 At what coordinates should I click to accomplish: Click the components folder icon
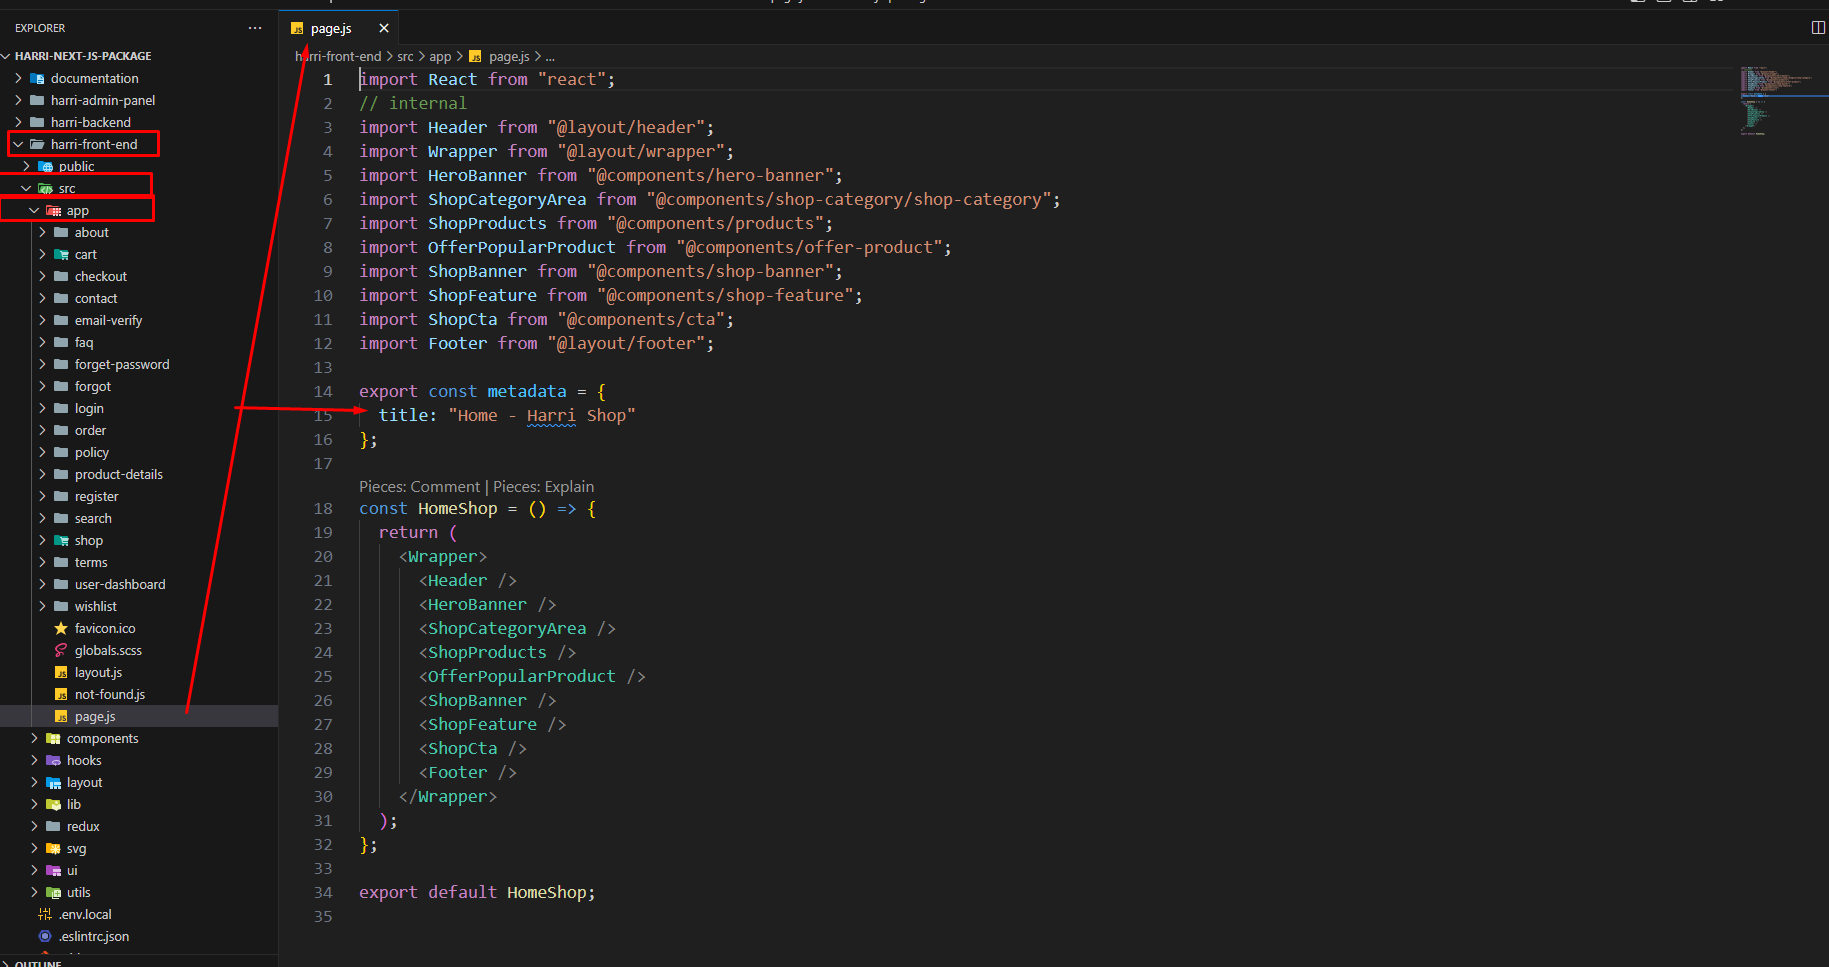(53, 738)
